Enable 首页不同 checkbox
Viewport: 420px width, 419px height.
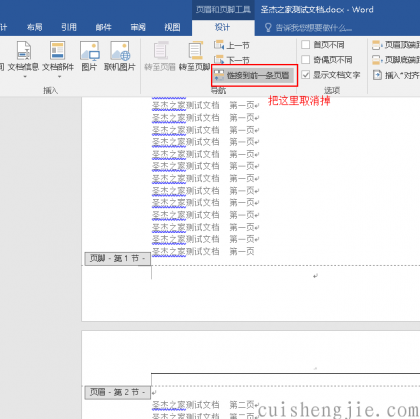[x=305, y=45]
